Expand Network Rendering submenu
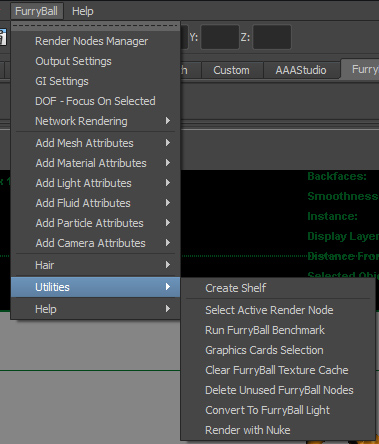 click(x=96, y=121)
